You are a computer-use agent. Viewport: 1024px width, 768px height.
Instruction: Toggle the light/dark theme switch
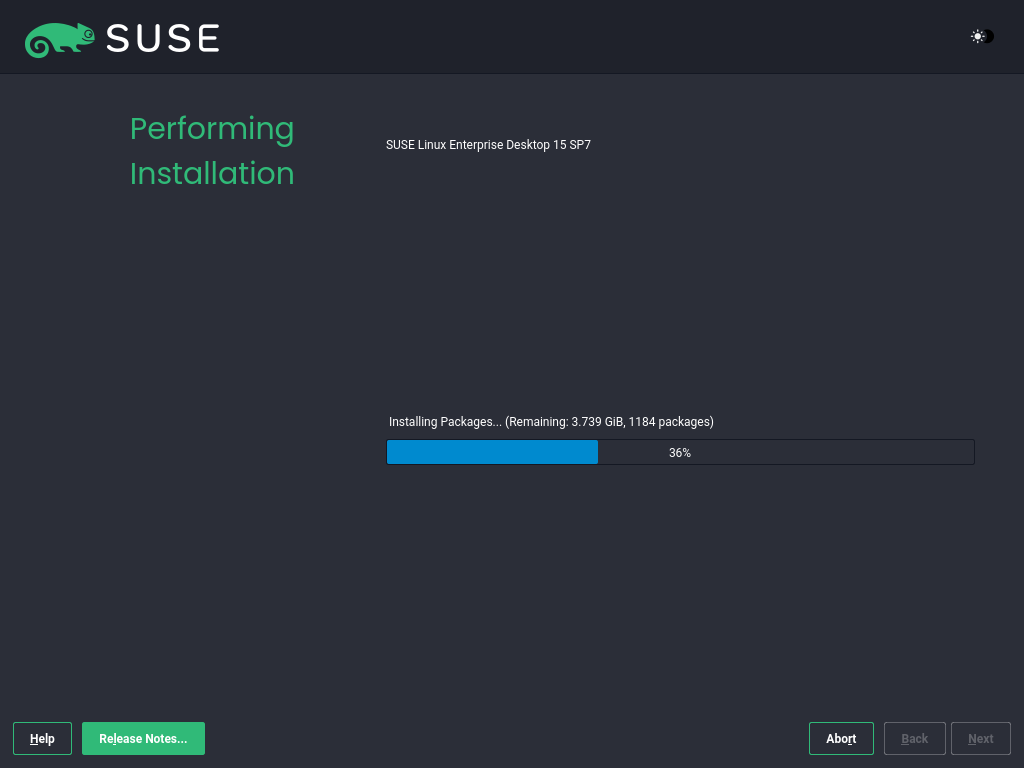[982, 37]
